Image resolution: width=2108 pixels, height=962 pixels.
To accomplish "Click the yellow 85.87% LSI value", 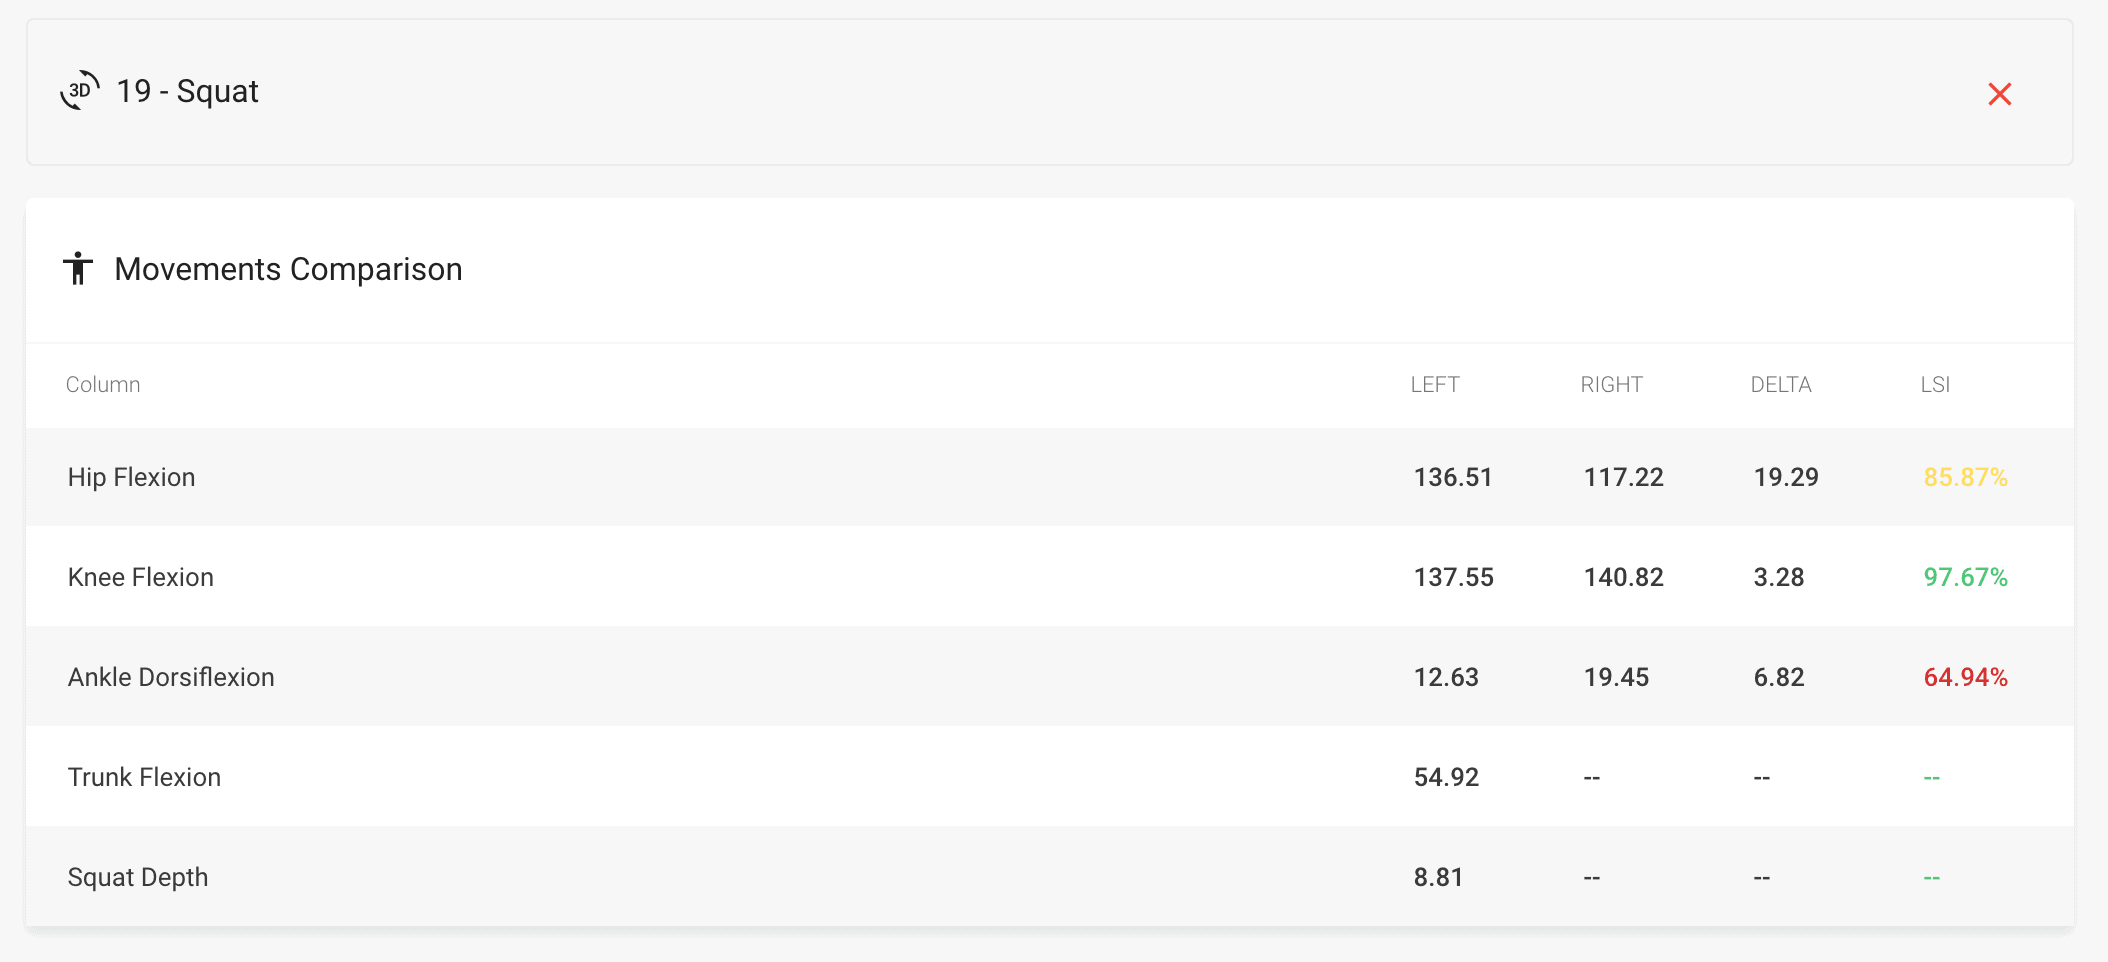I will coord(1965,477).
